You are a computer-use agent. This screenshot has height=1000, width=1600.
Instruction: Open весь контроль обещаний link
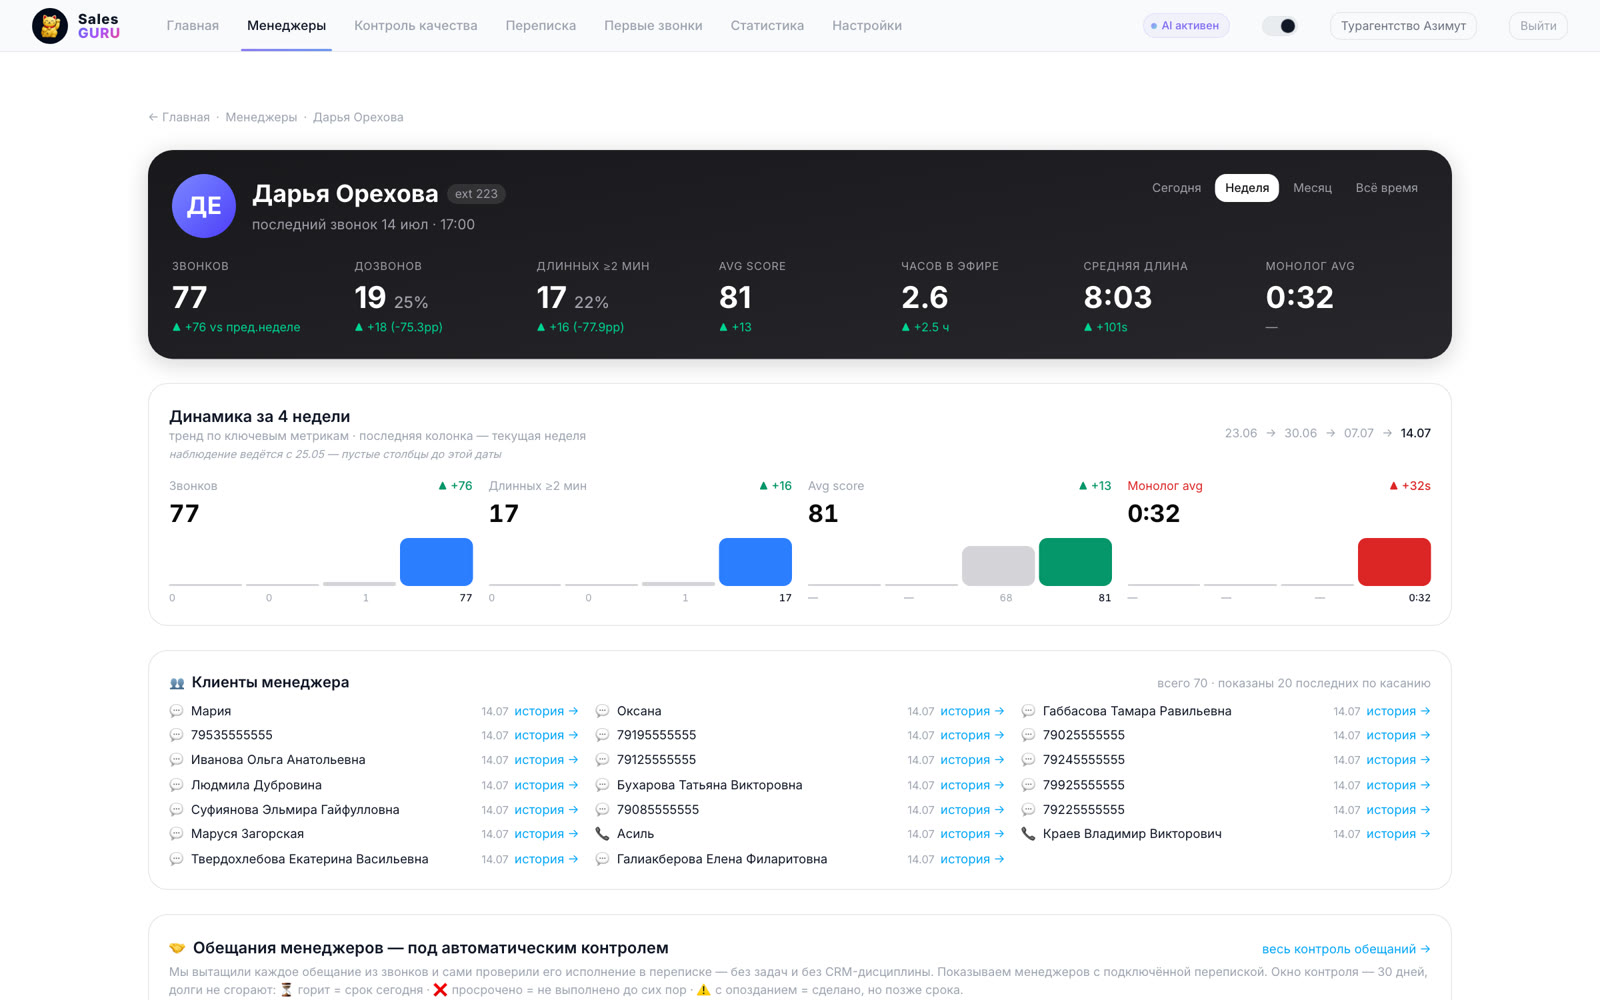pyautogui.click(x=1346, y=949)
